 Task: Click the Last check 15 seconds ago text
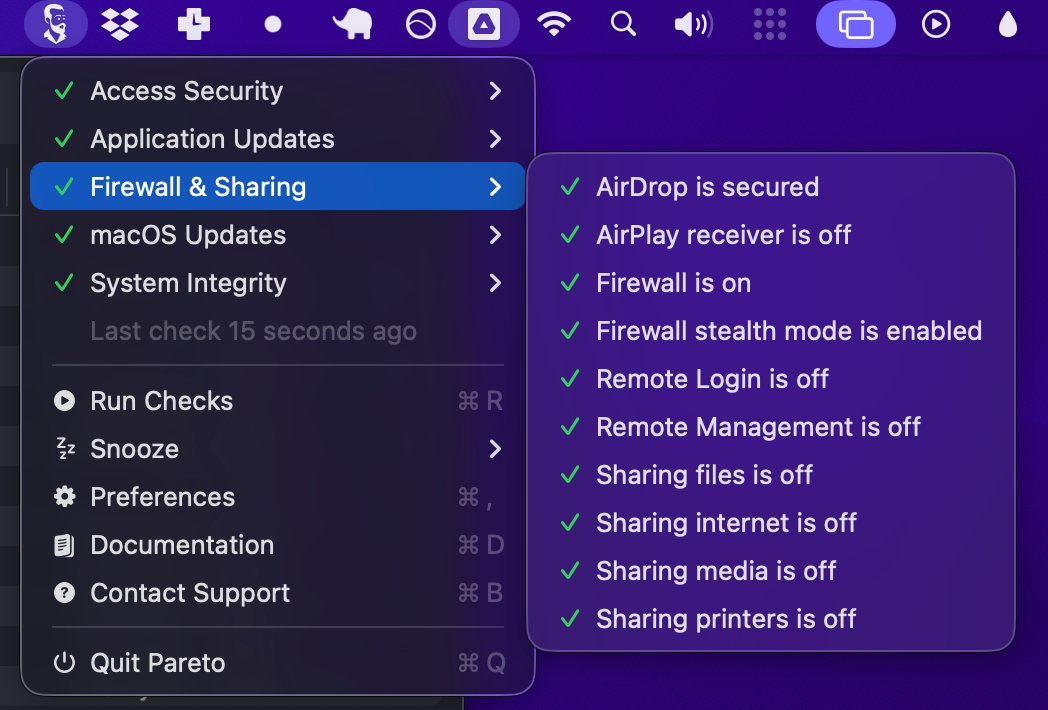pyautogui.click(x=253, y=331)
